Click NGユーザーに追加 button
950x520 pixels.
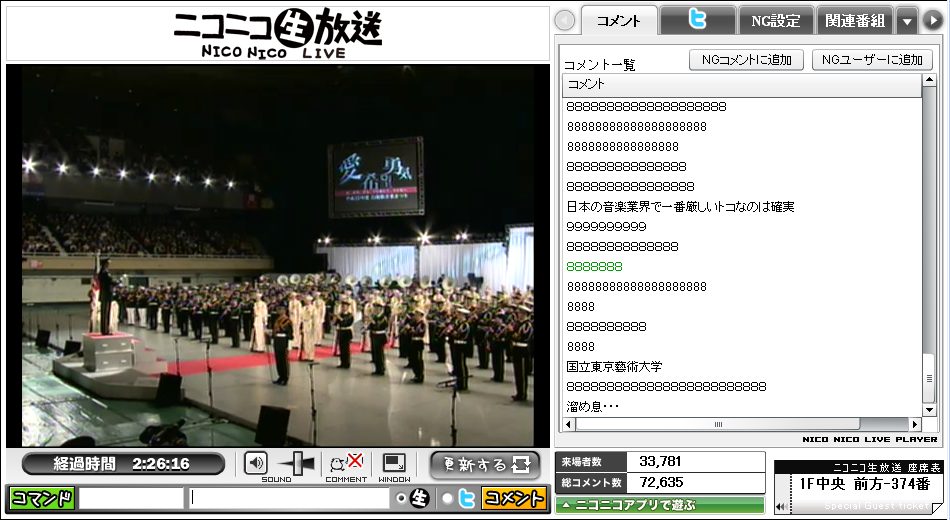[872, 59]
